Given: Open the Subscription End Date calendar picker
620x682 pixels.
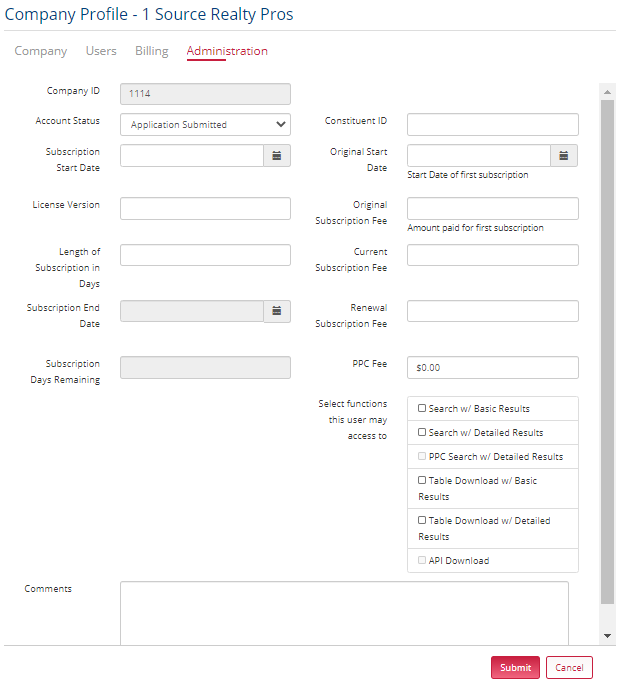Looking at the screenshot, I should click(277, 311).
